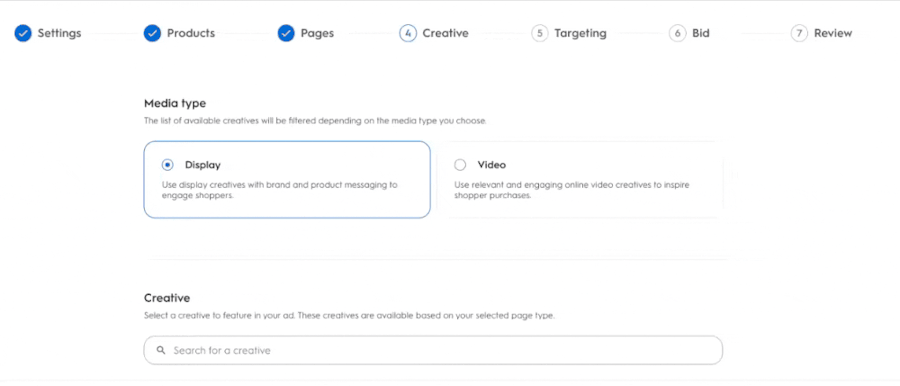The width and height of the screenshot is (900, 386).
Task: Click the Pages step checkmark icon
Action: [x=286, y=33]
